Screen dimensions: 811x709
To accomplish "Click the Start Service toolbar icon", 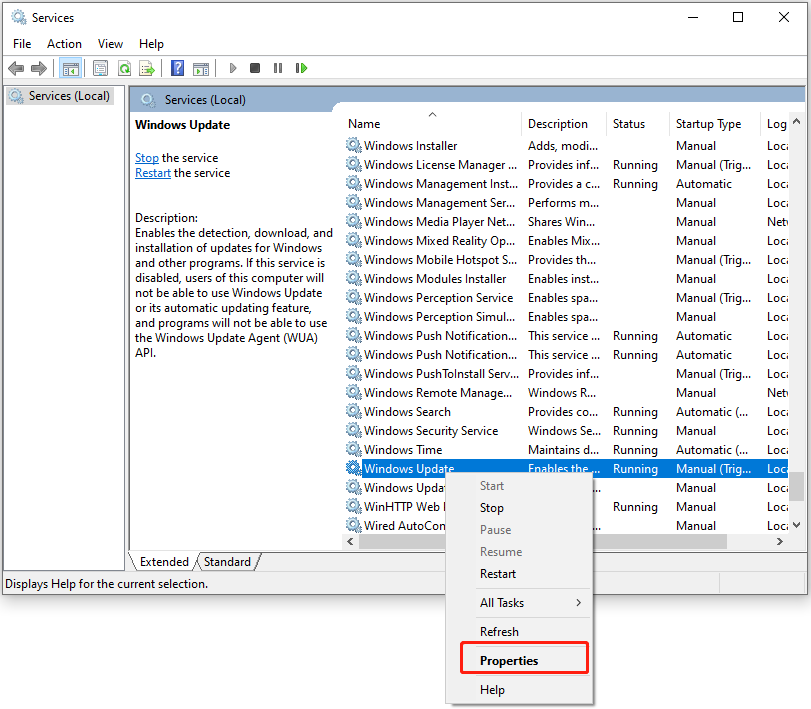I will (232, 68).
